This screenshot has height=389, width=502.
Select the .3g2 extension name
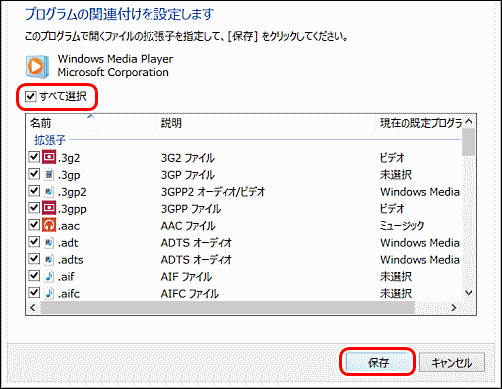pyautogui.click(x=69, y=158)
